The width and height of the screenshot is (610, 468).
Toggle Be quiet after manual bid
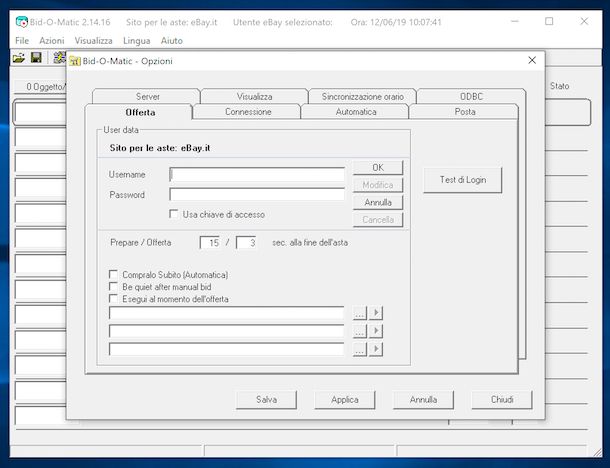pos(113,287)
